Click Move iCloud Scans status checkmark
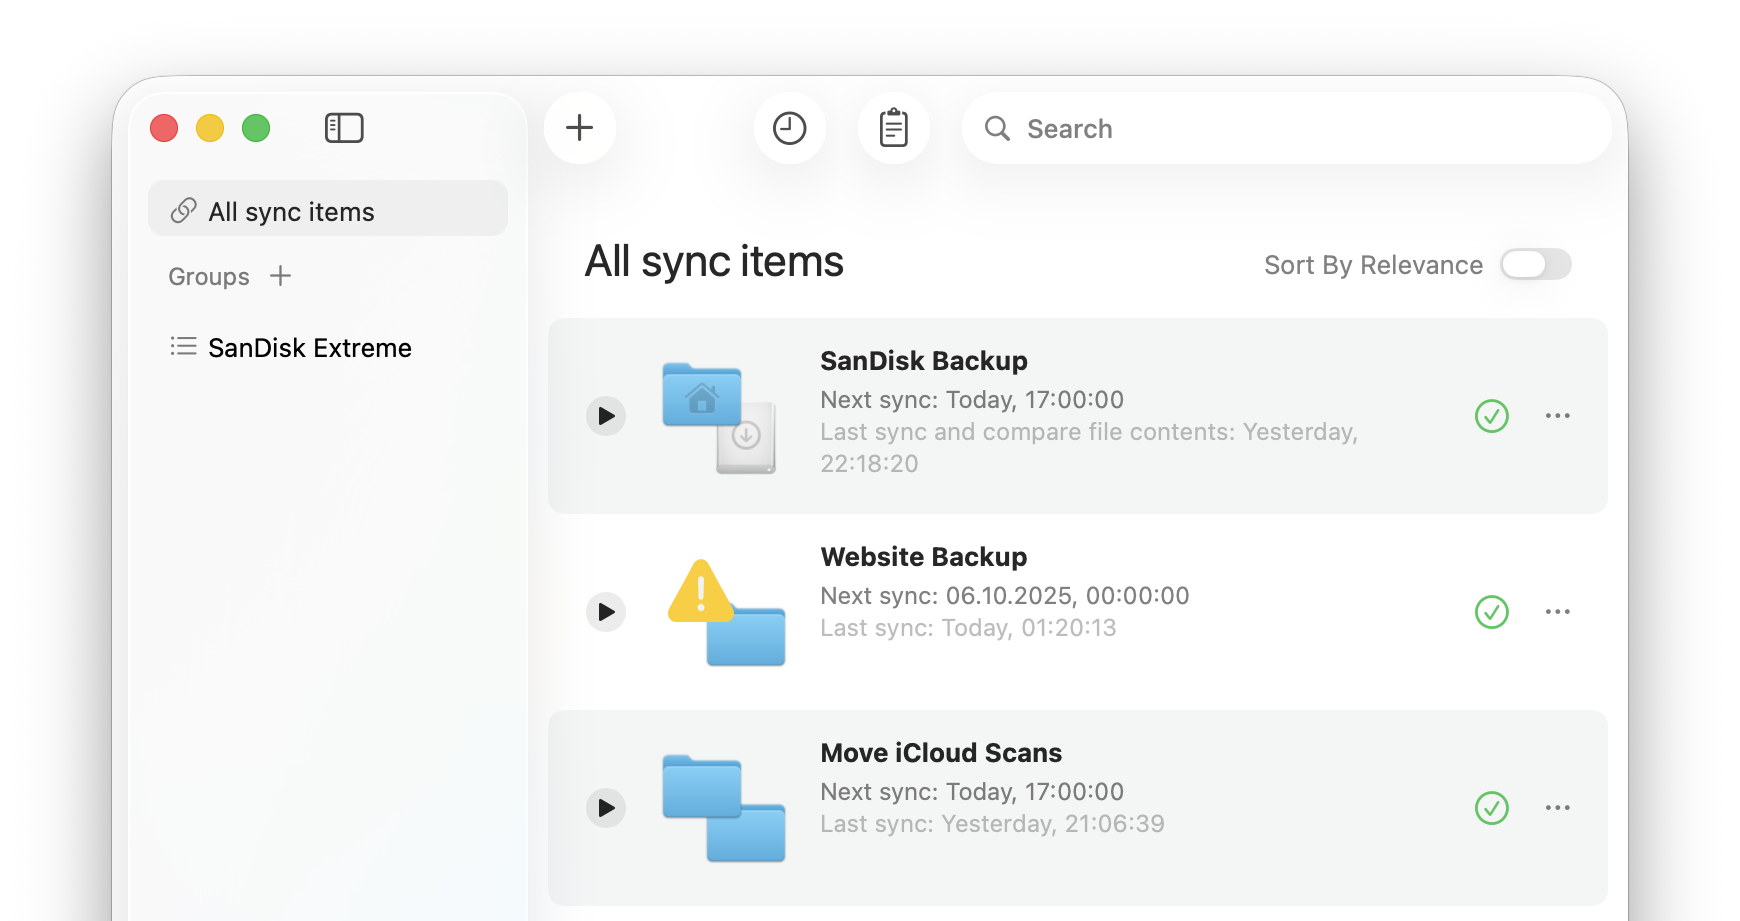This screenshot has height=921, width=1740. (1491, 808)
